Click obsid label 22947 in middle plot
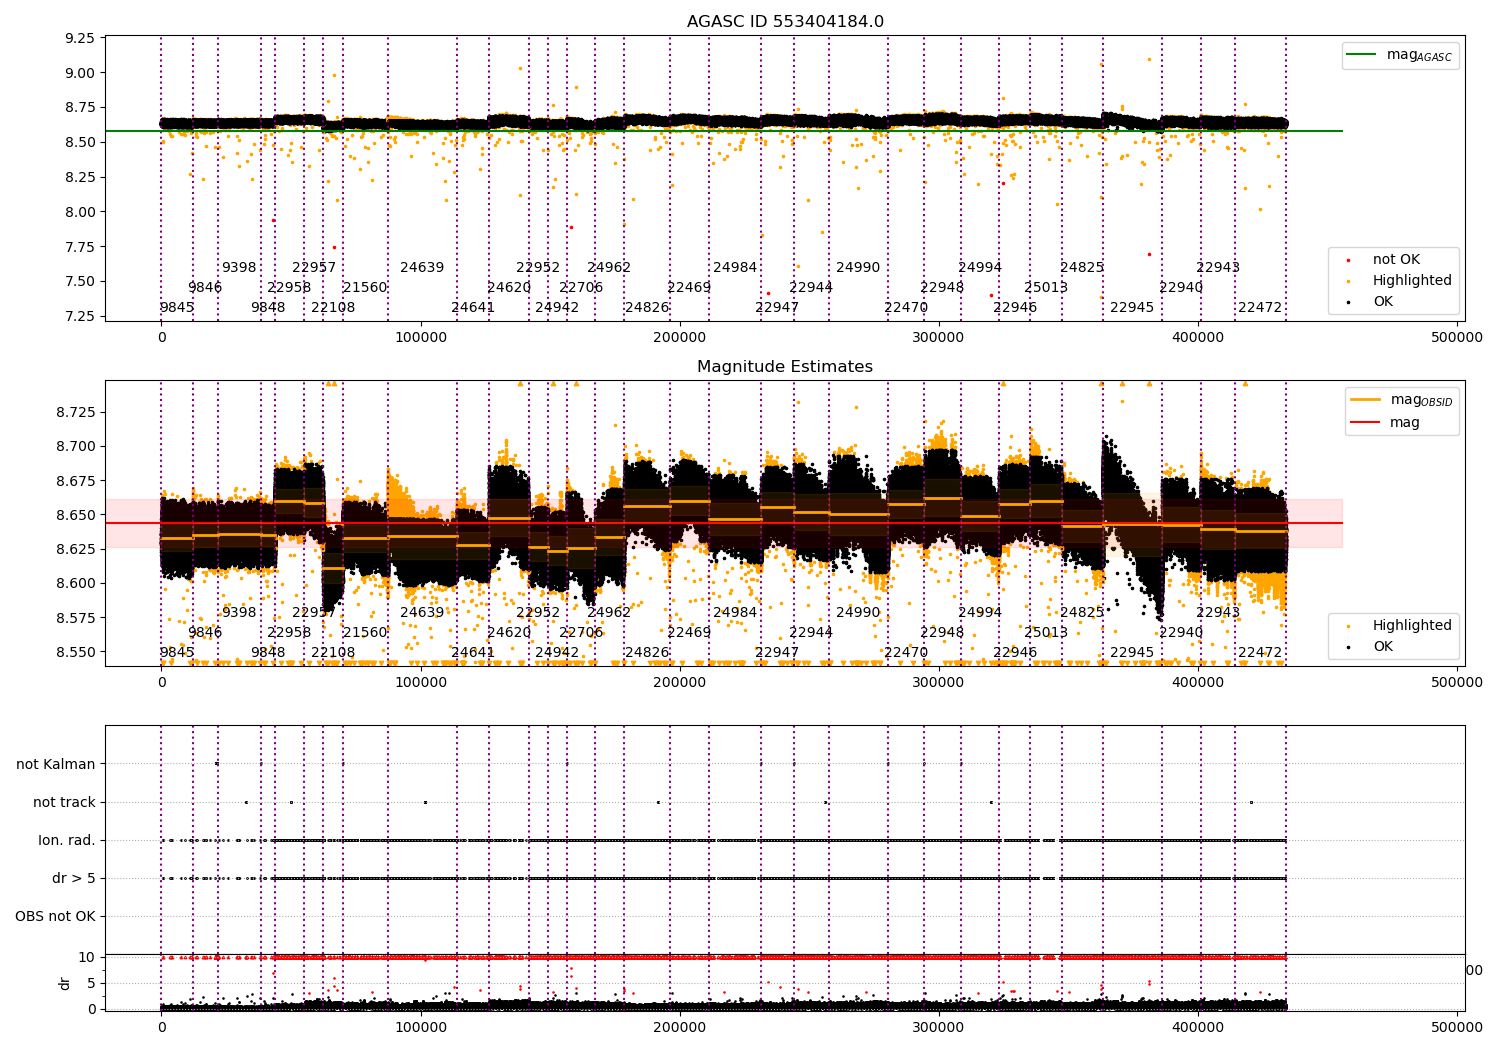Viewport: 1500px width, 1050px height. click(x=777, y=652)
